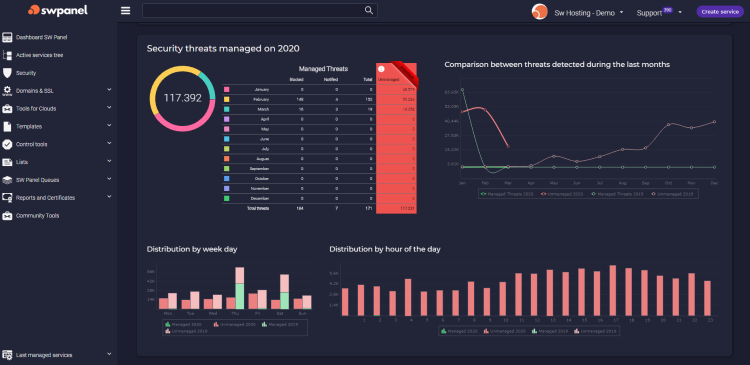
Task: Expand the Templates chevron
Action: coord(109,125)
